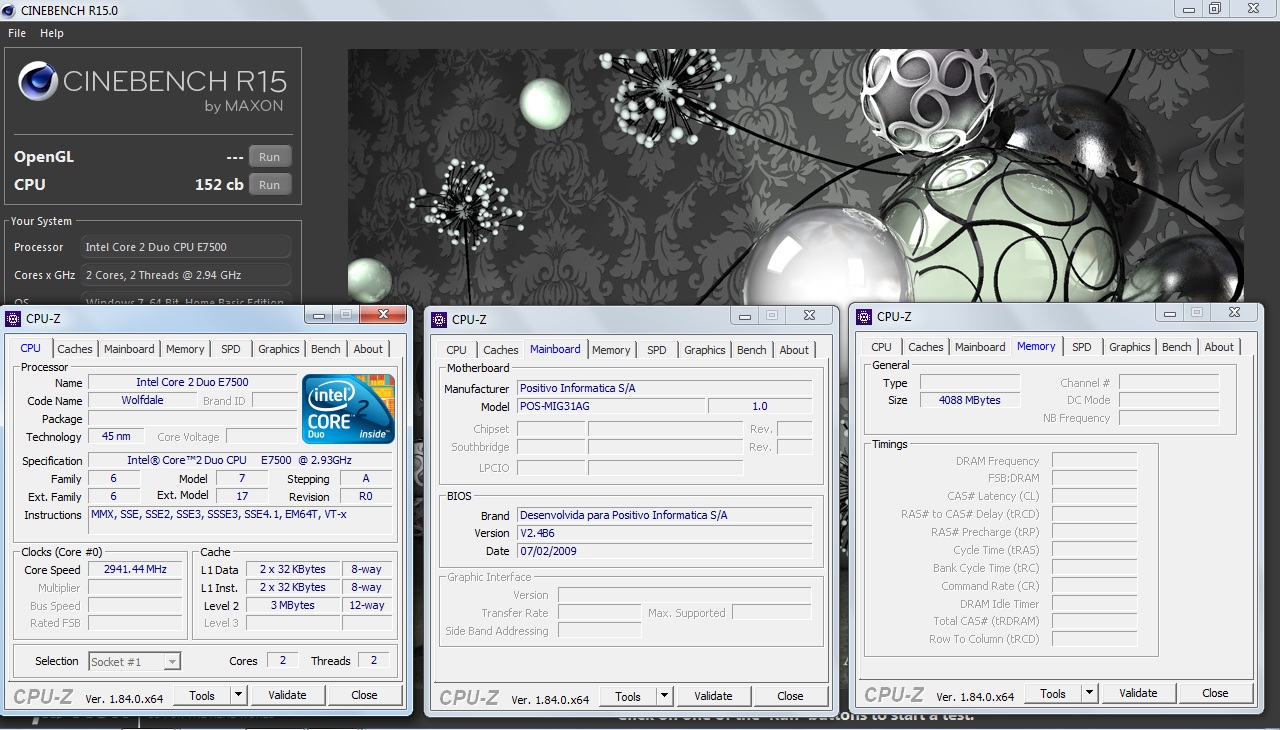Select Memory tab in middle CPU-Z window
1280x730 pixels.
pyautogui.click(x=611, y=350)
